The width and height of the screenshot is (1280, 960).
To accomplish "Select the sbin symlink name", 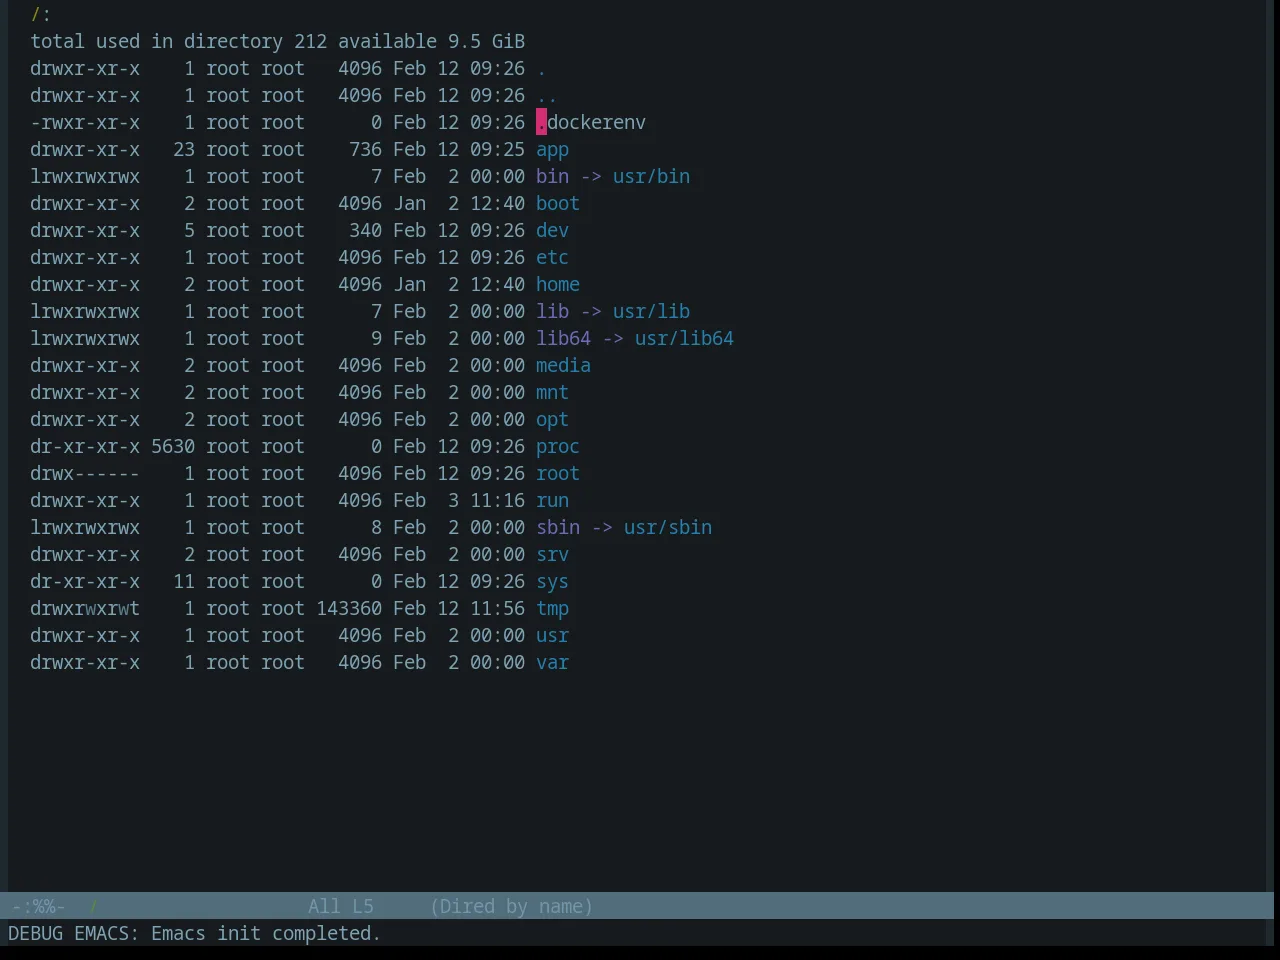I will click(x=558, y=528).
